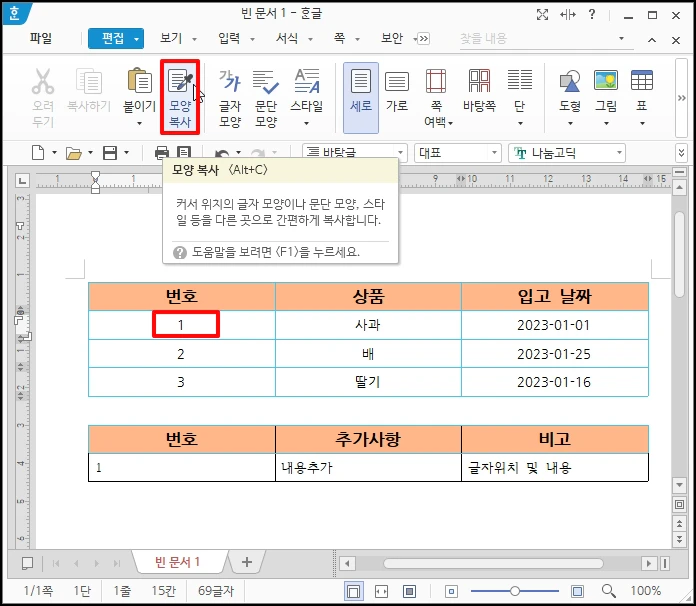
Task: Click the 100% zoom level
Action: pyautogui.click(x=646, y=591)
